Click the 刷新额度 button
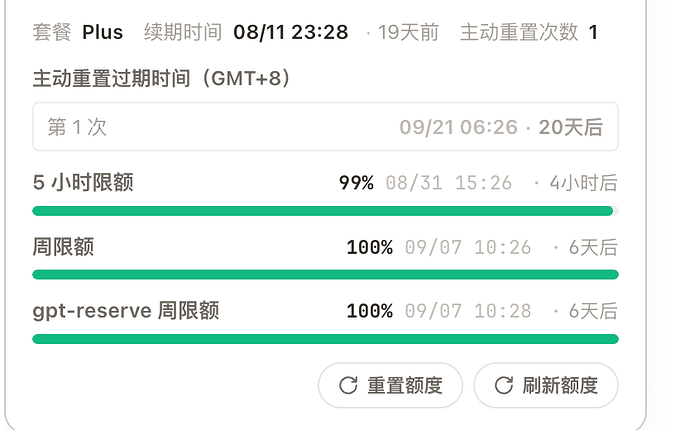The height and width of the screenshot is (430, 690). pyautogui.click(x=546, y=386)
